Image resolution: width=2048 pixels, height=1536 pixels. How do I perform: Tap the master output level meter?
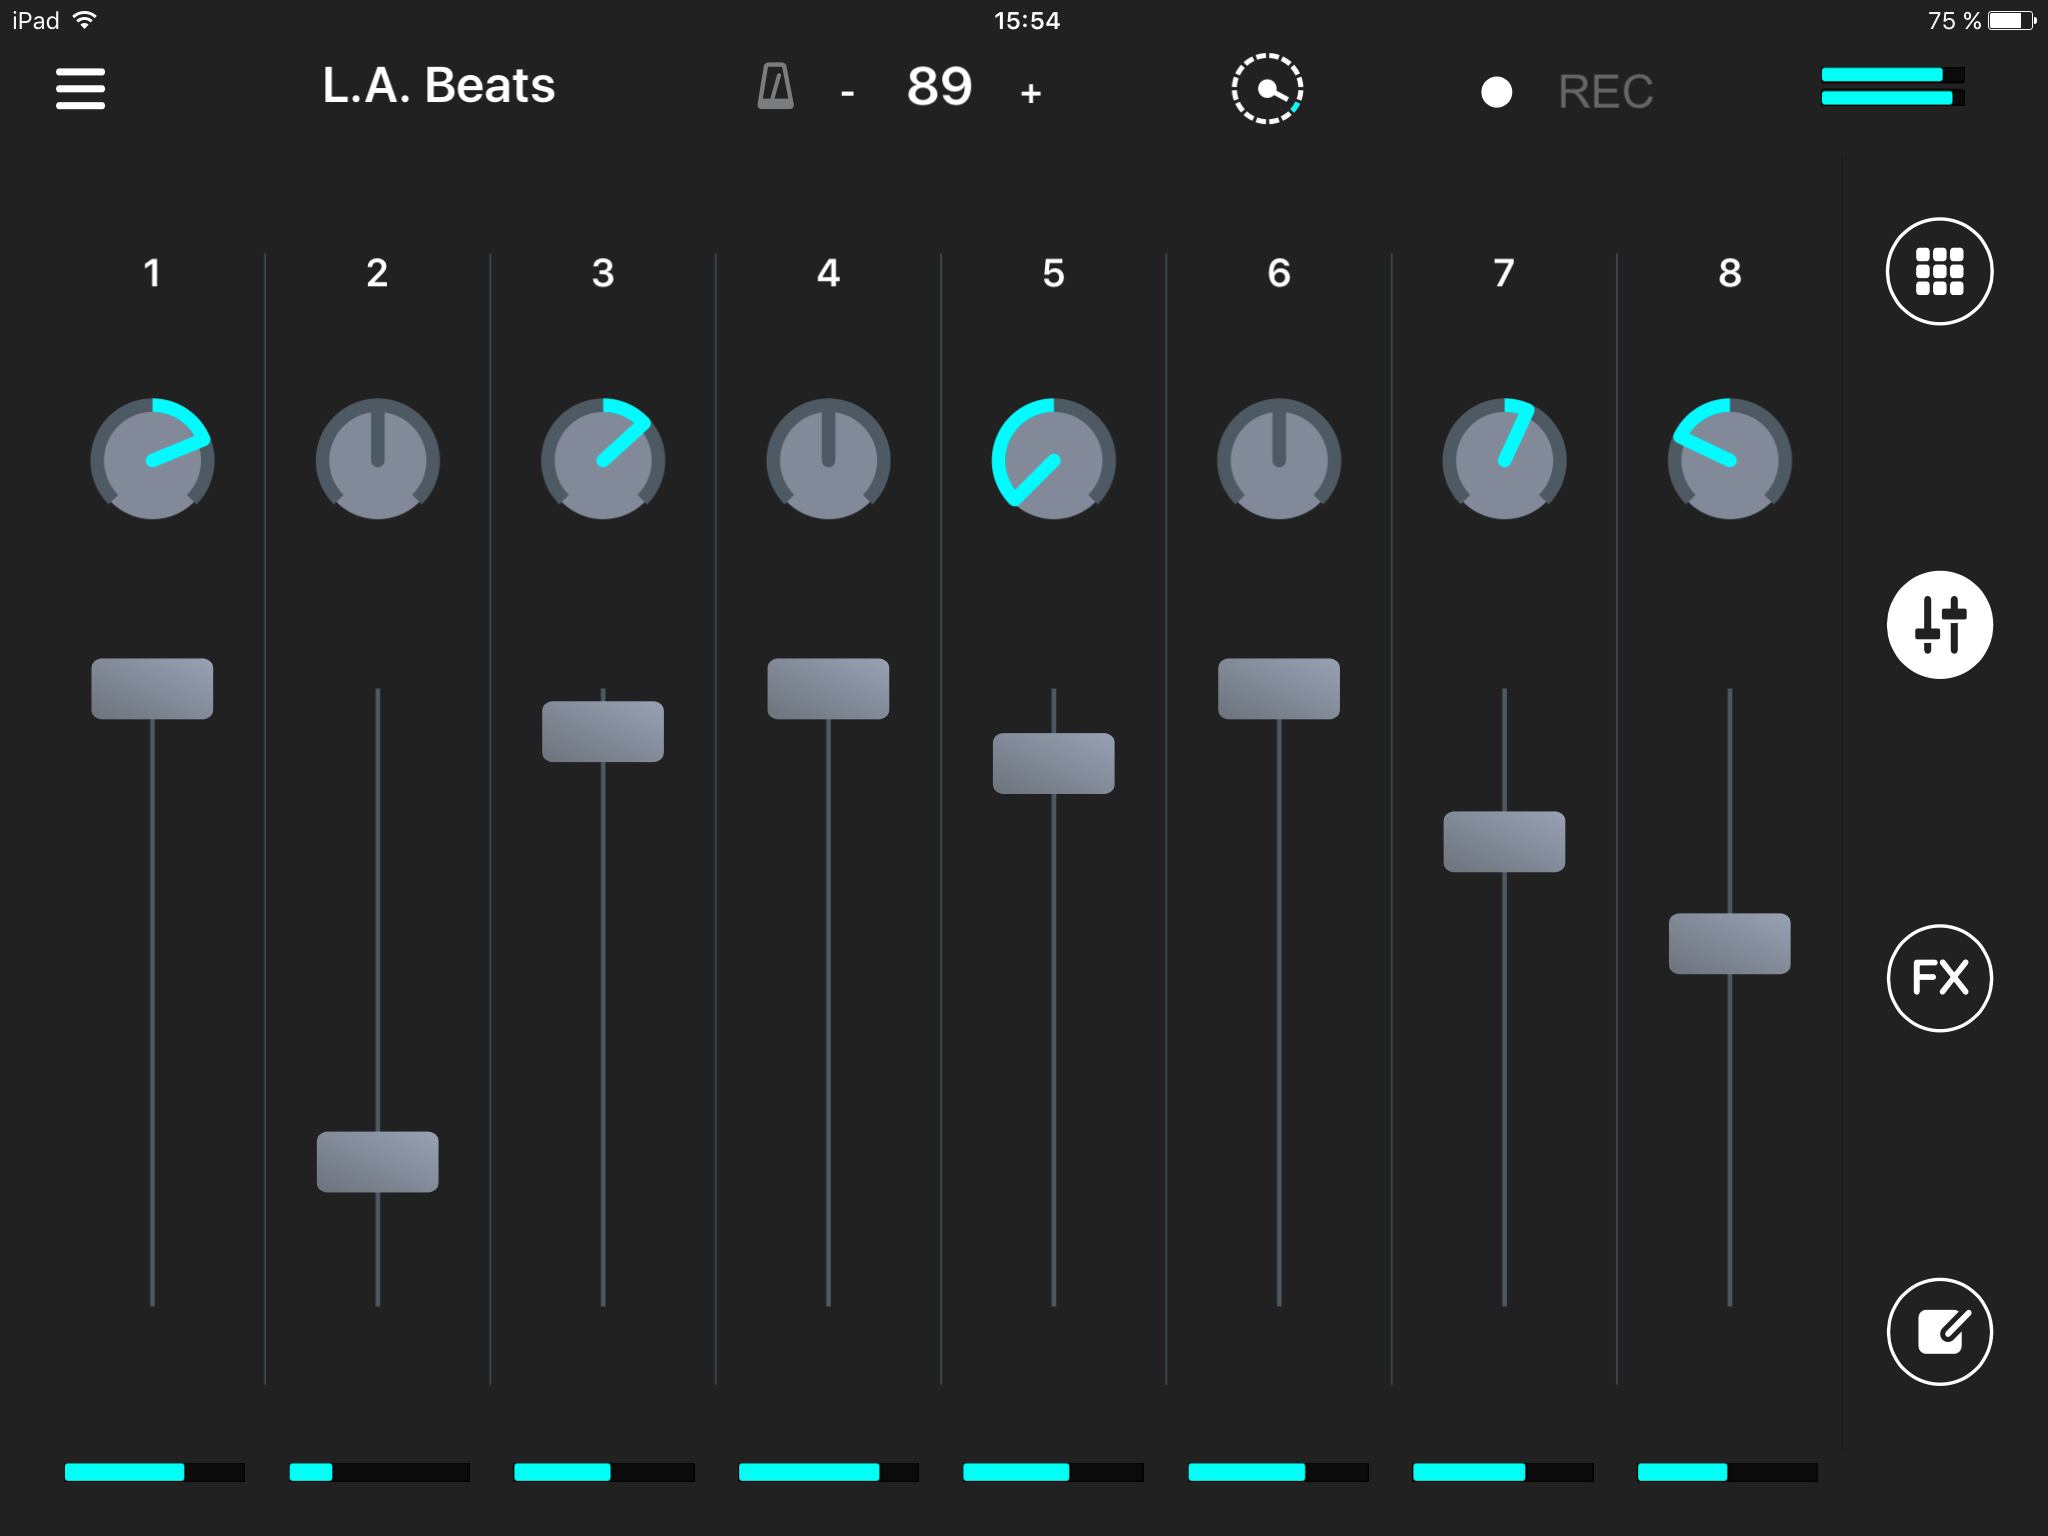(1890, 86)
